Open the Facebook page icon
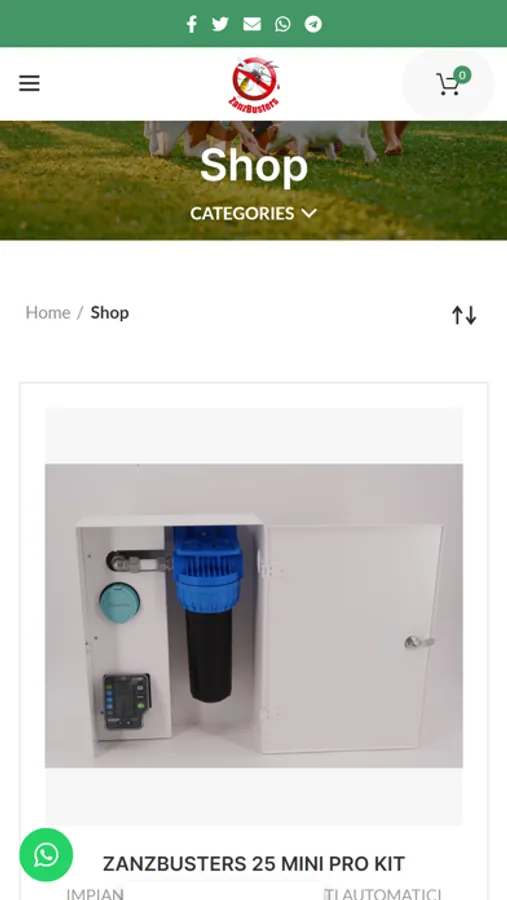Viewport: 507px width, 900px height. tap(192, 24)
